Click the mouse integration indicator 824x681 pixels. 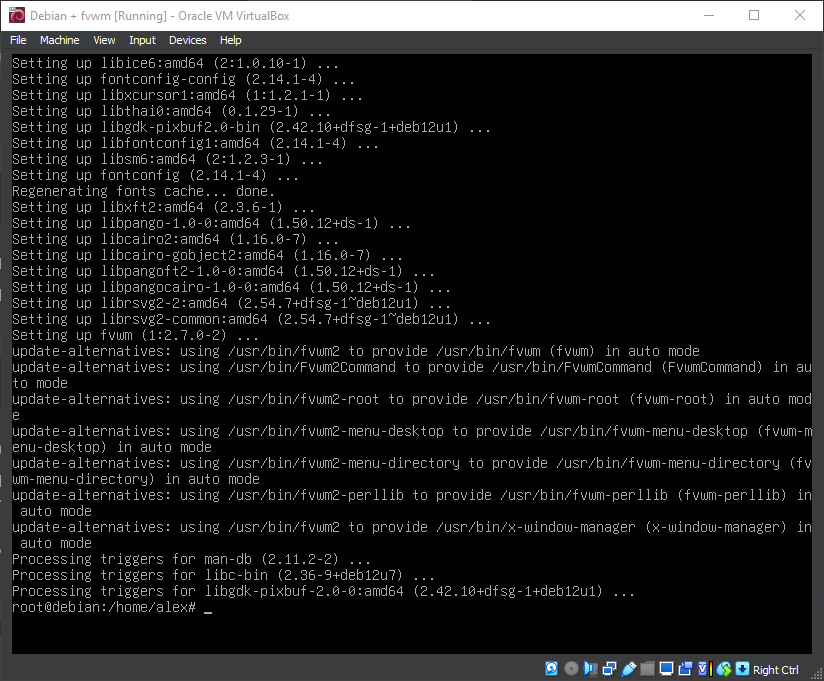pos(723,668)
